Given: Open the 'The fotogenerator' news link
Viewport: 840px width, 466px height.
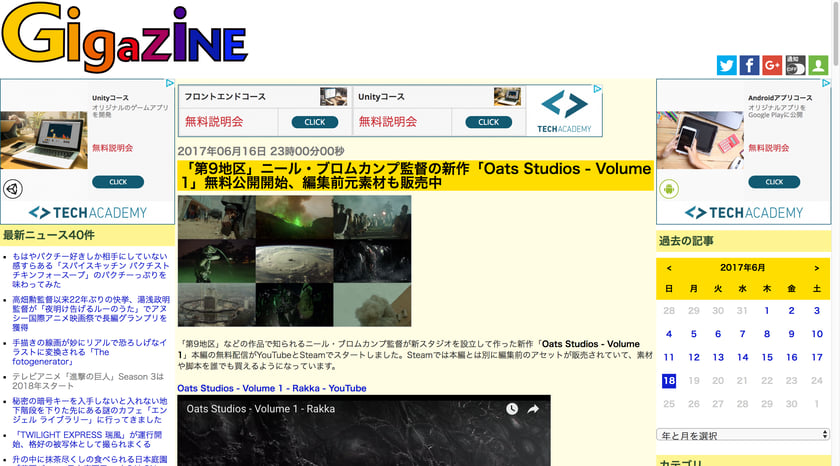Looking at the screenshot, I should pyautogui.click(x=89, y=352).
